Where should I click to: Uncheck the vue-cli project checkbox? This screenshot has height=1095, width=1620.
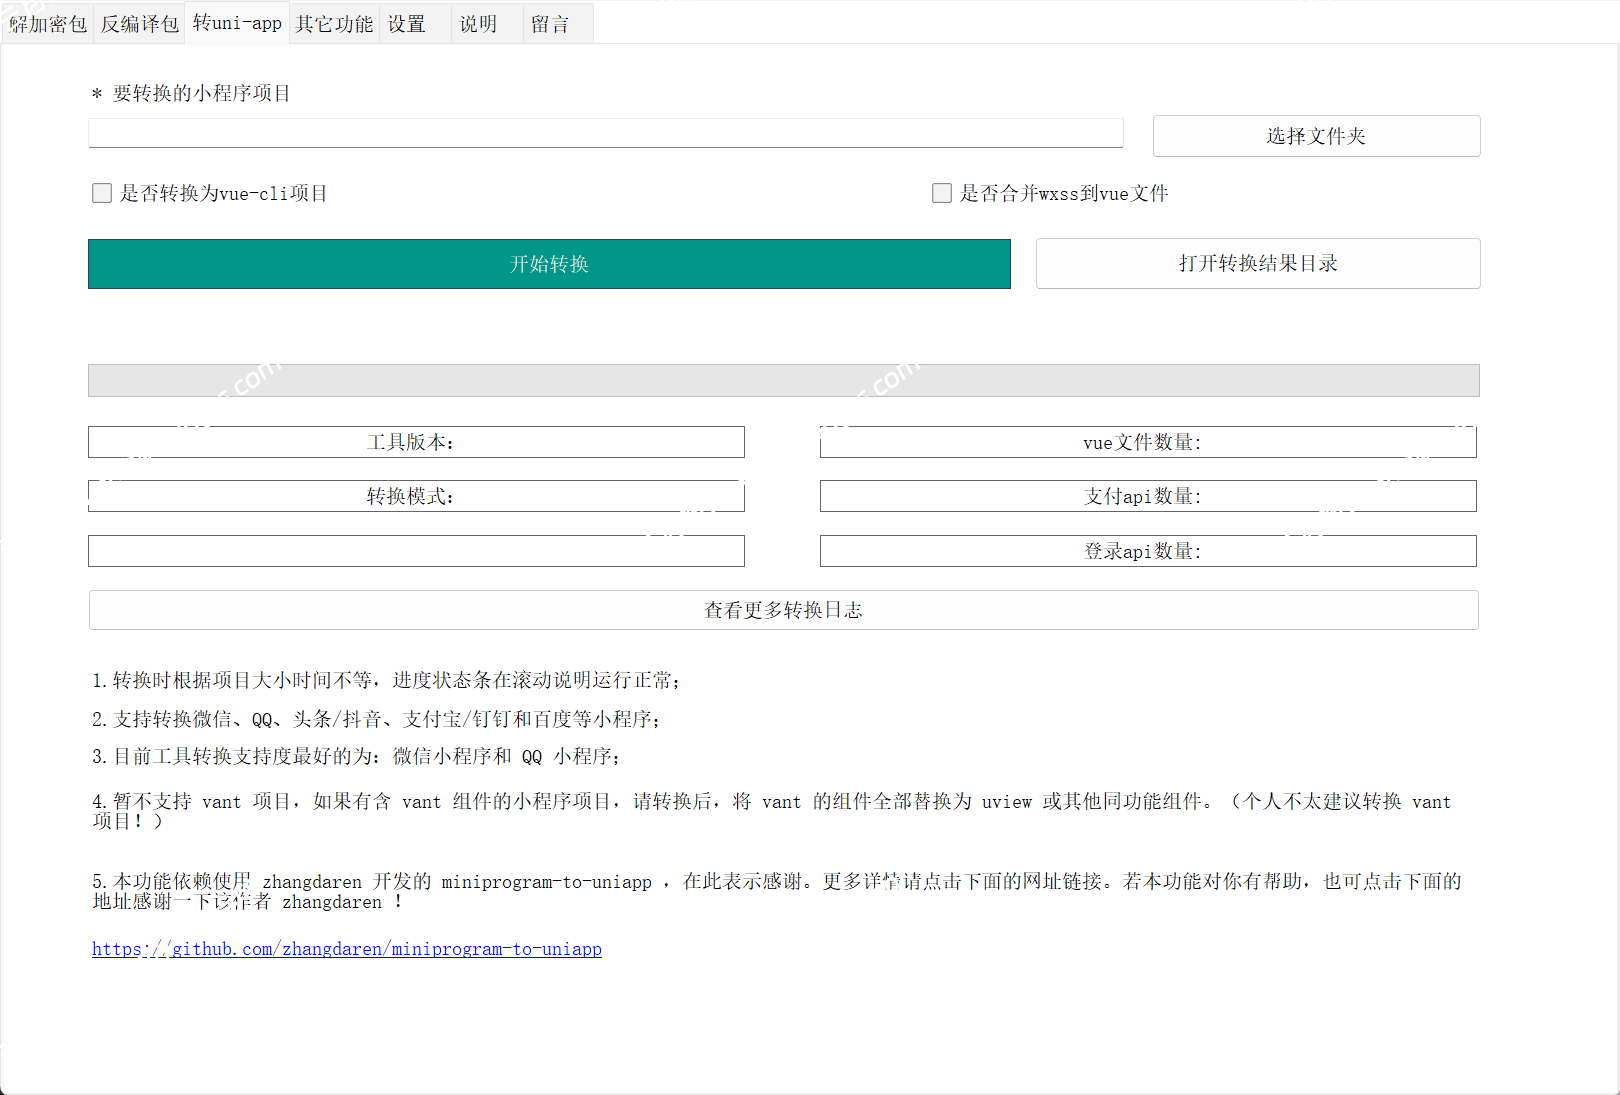point(102,193)
